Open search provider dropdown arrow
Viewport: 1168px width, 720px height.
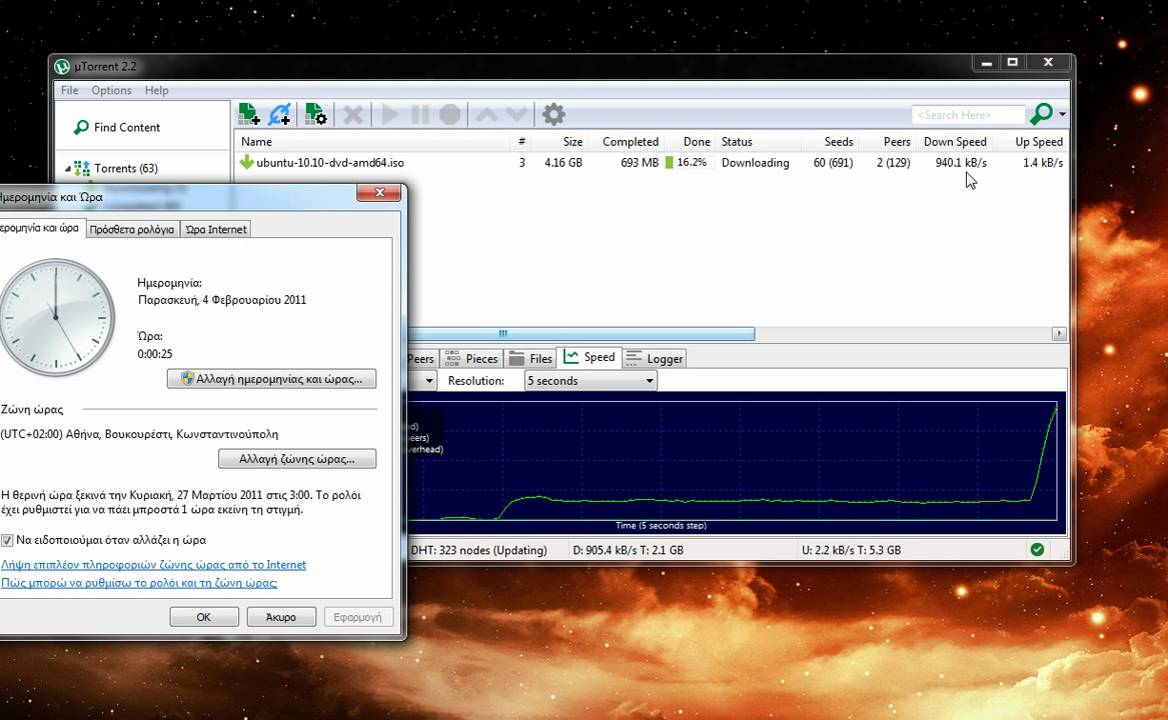pyautogui.click(x=1062, y=115)
